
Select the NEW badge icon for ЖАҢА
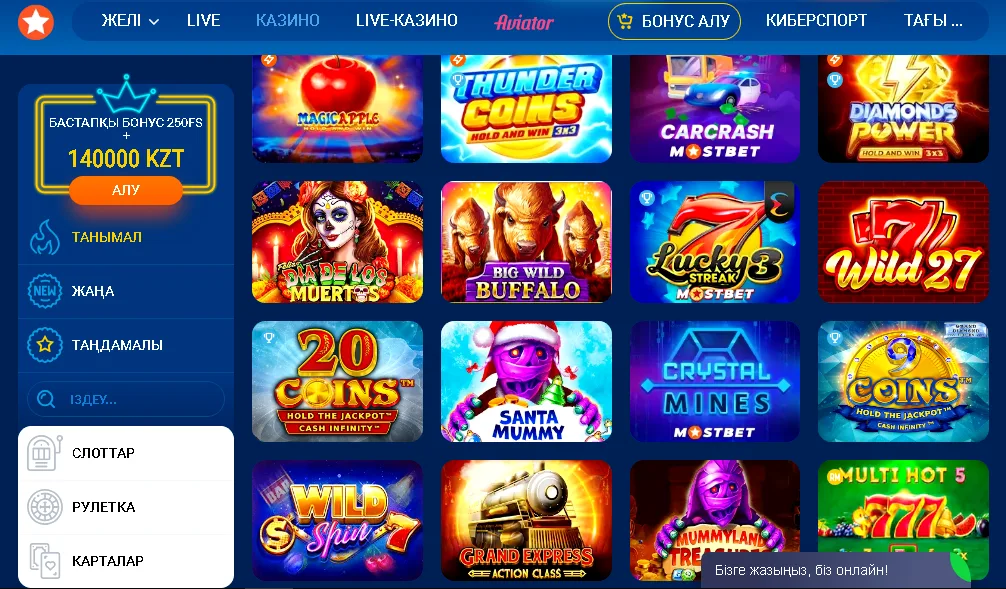point(45,291)
